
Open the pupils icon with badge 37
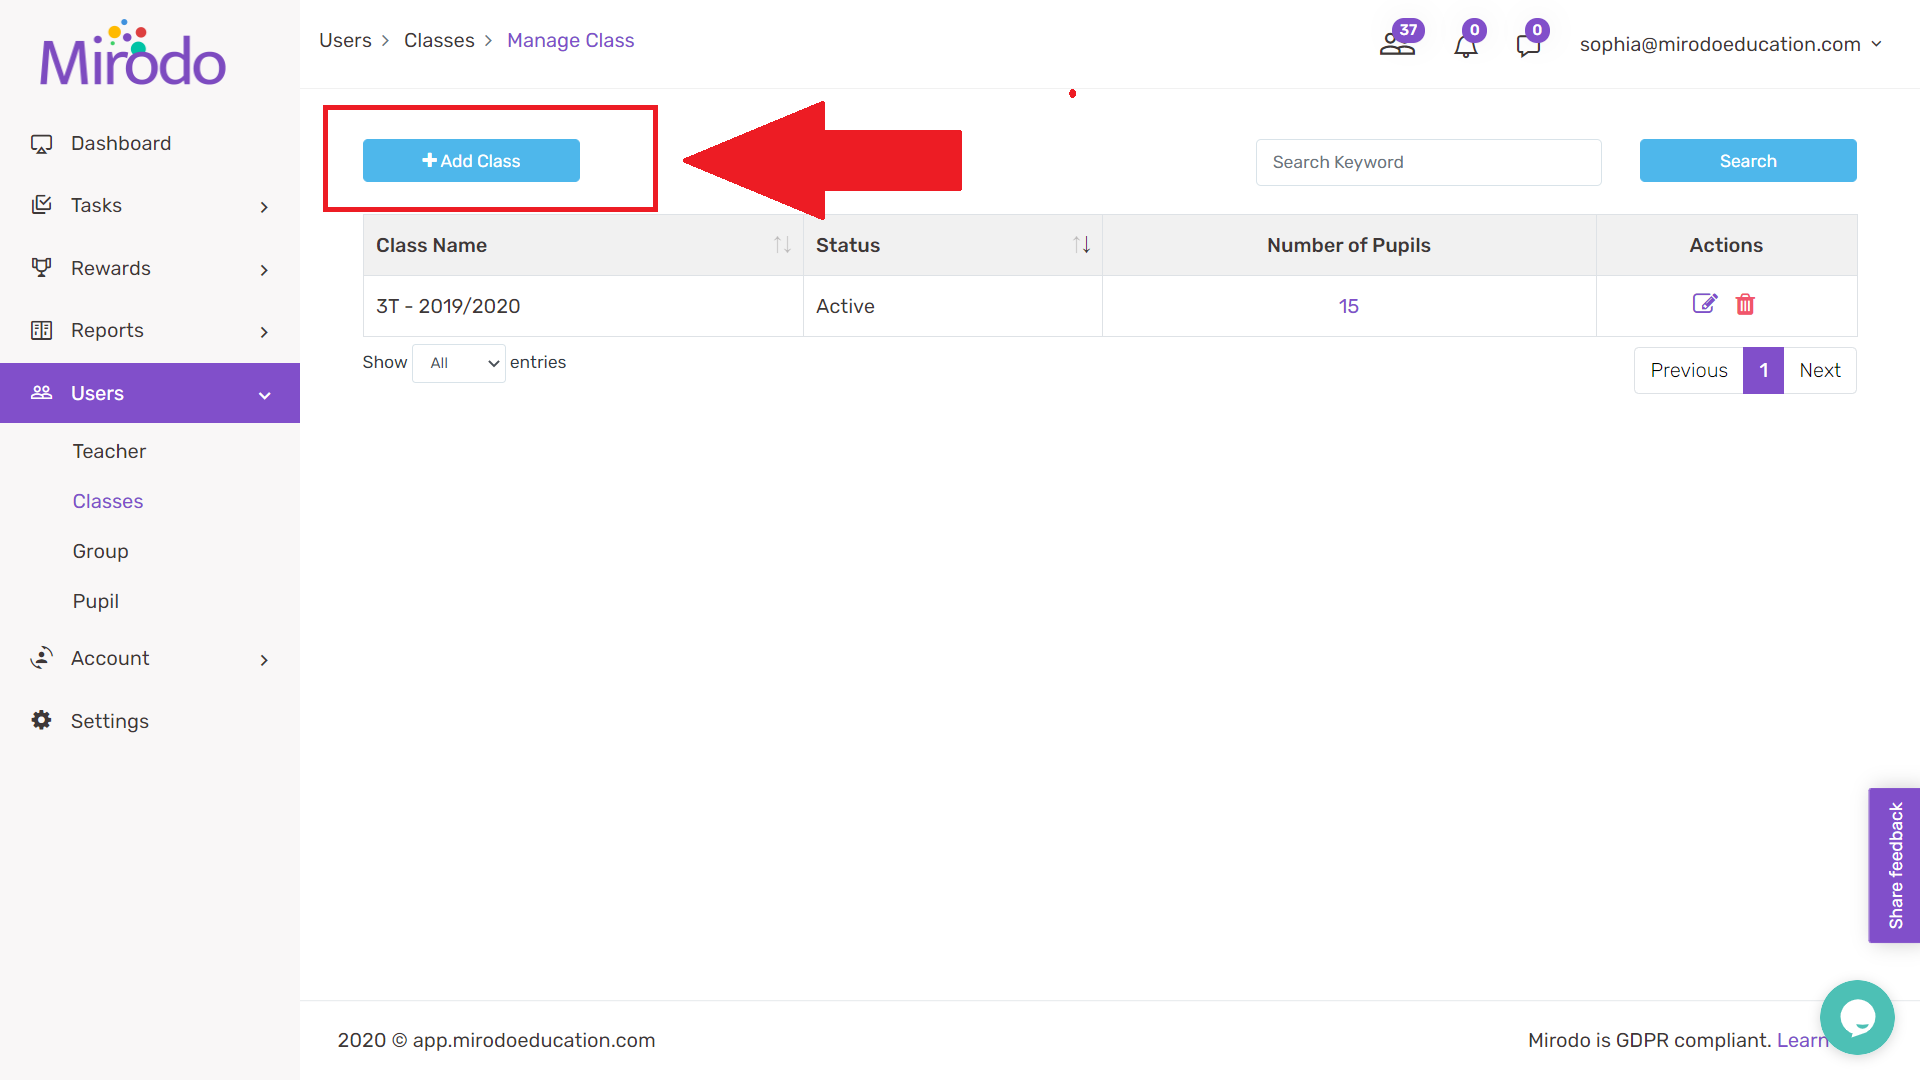point(1398,43)
